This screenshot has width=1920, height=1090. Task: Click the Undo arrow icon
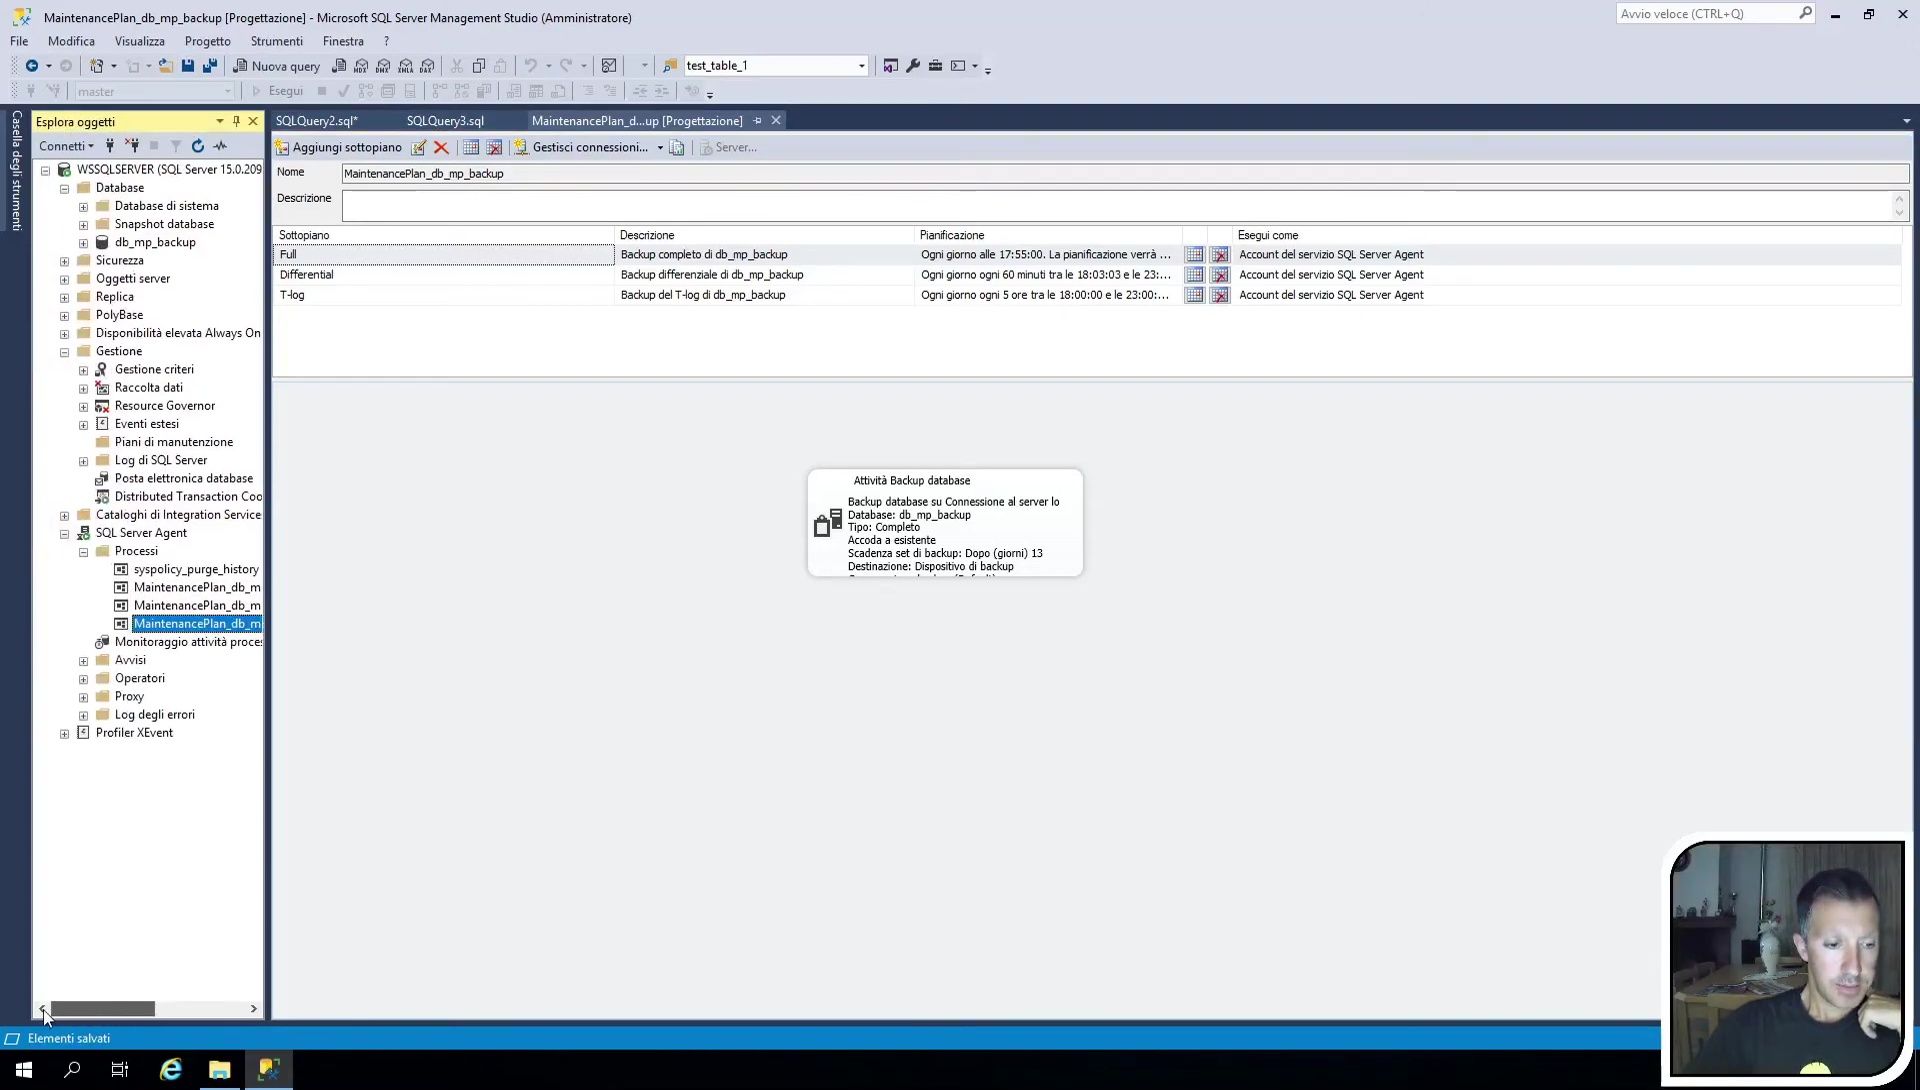pyautogui.click(x=531, y=66)
